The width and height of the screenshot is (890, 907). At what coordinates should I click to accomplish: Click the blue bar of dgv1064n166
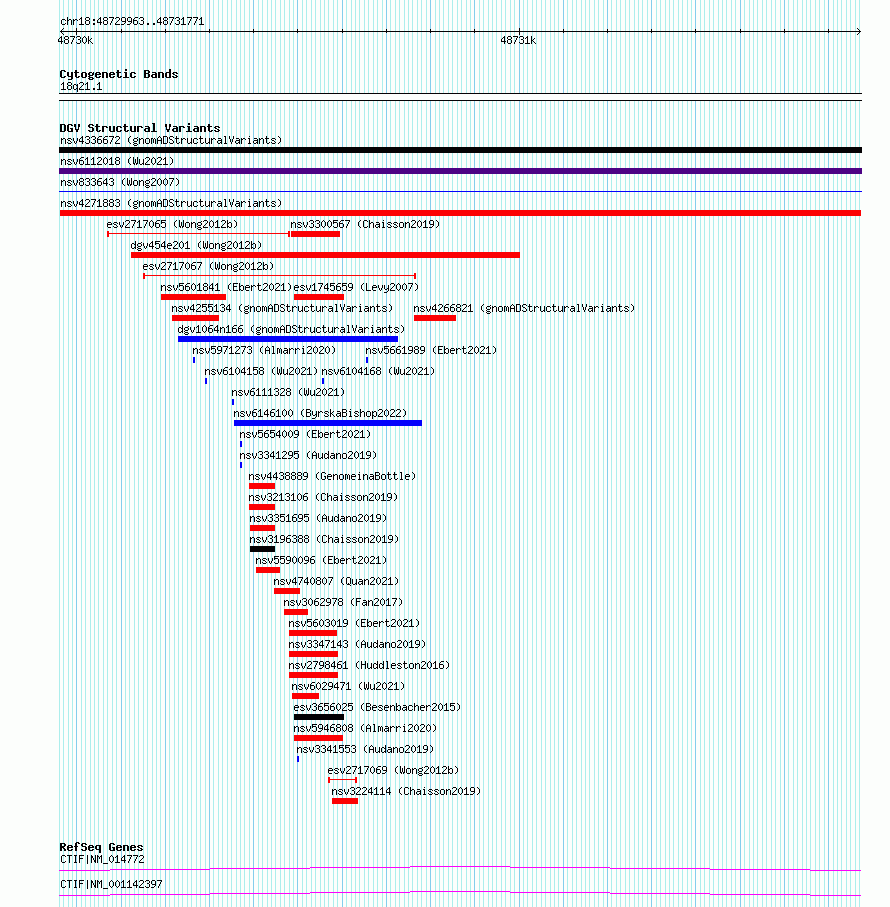tap(288, 339)
